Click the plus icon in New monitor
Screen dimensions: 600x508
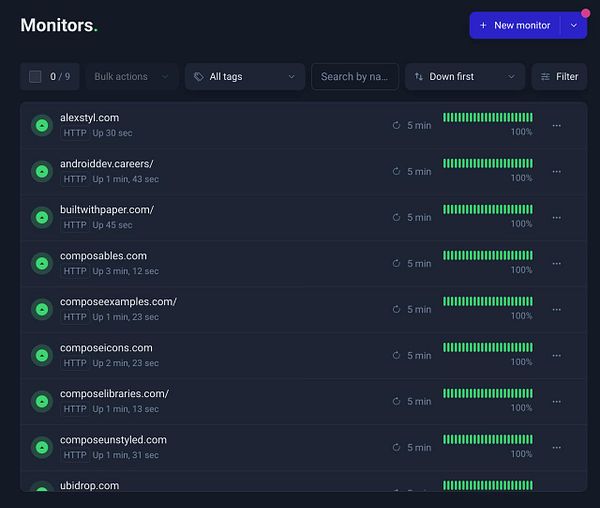click(483, 25)
